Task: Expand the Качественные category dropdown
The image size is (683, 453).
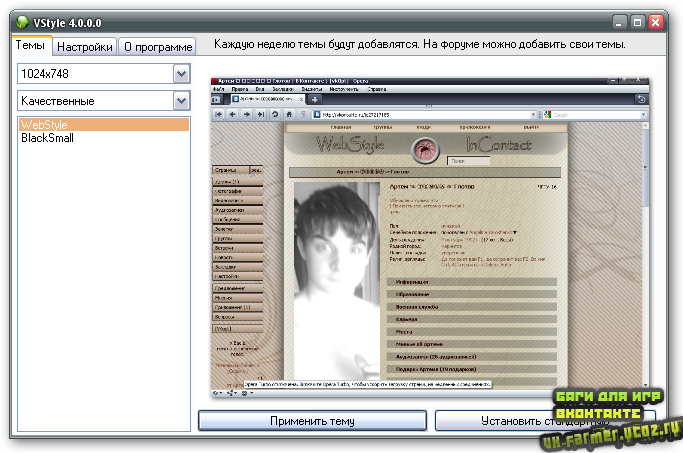Action: click(x=182, y=101)
